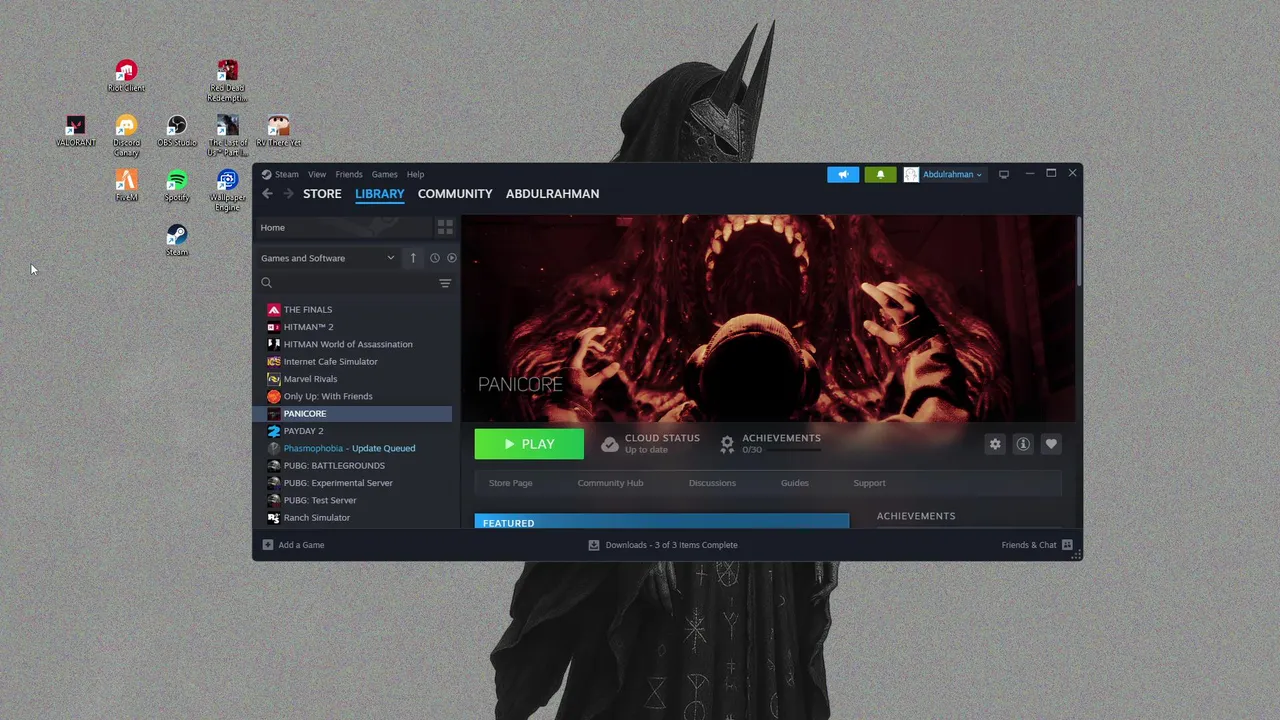Select VALORANT desktop shortcut
Screen dimensions: 1280x720
[x=75, y=131]
